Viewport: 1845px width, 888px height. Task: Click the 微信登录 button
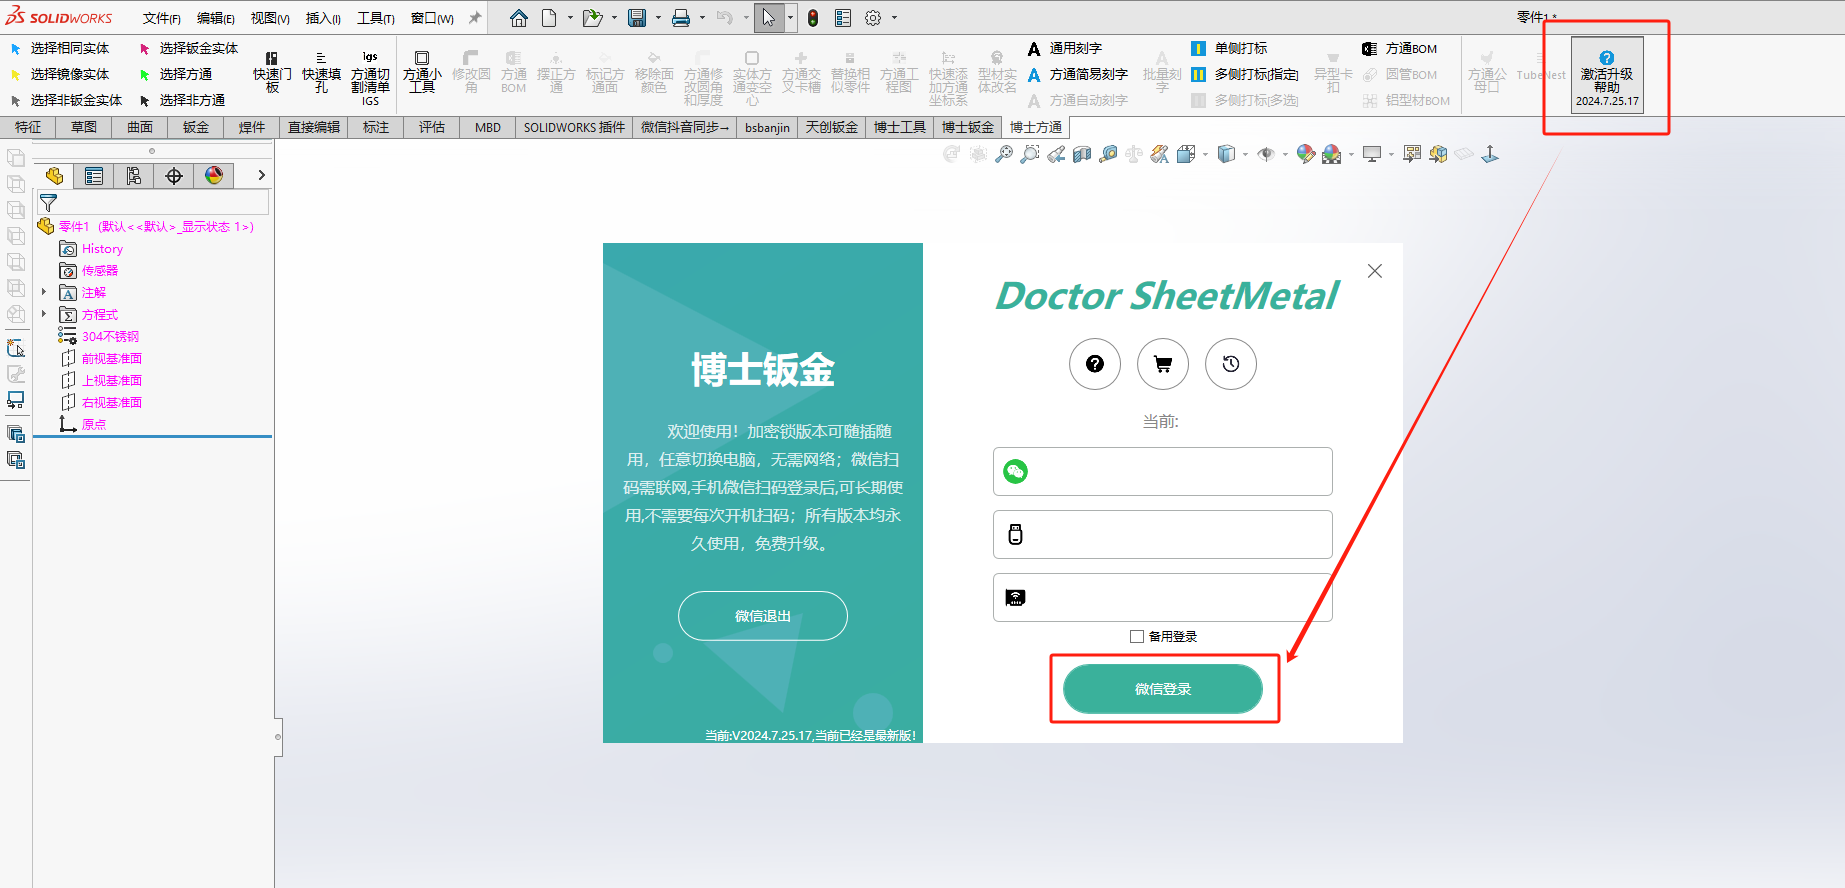pyautogui.click(x=1163, y=689)
